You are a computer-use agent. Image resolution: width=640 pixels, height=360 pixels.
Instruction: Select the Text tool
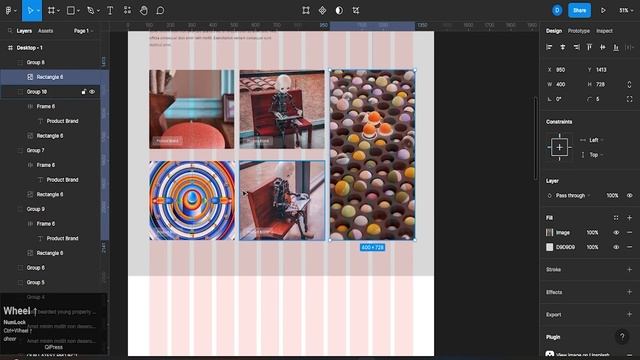110,11
